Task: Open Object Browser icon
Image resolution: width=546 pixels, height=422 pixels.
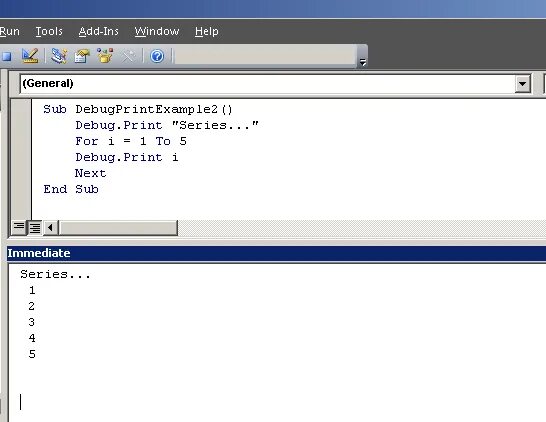Action: click(x=105, y=56)
